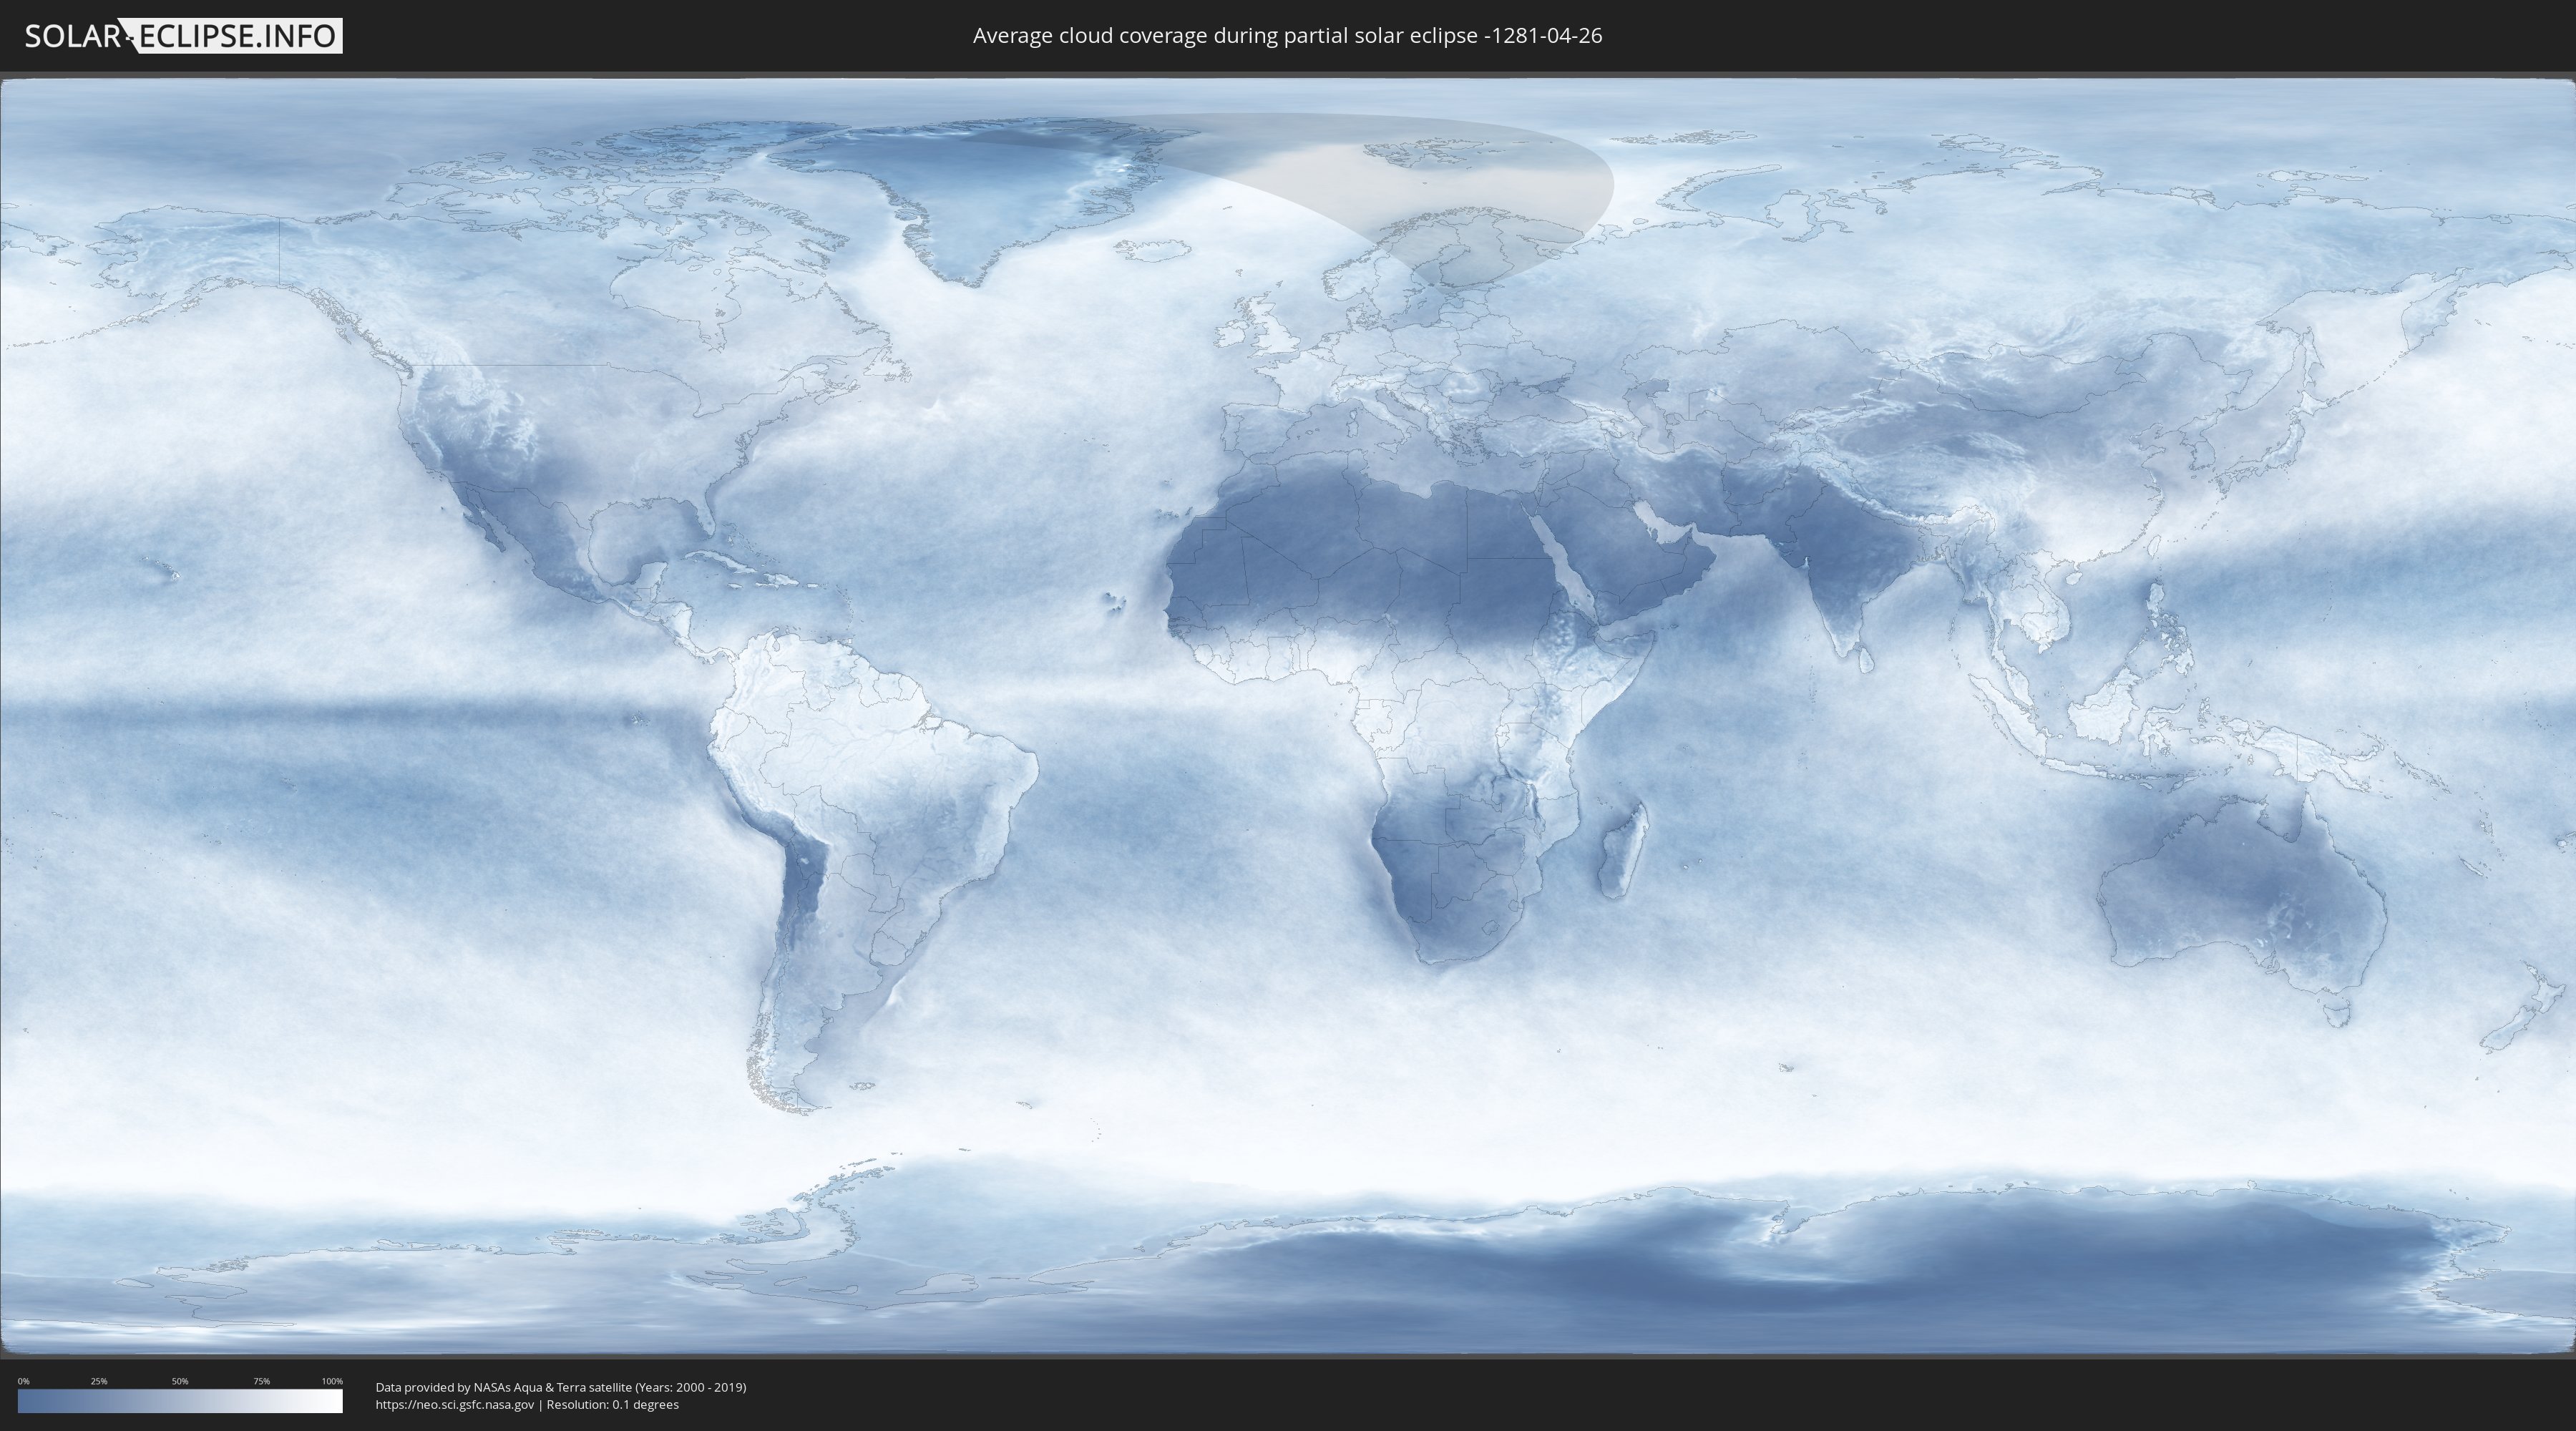This screenshot has width=2576, height=1431.
Task: Click the SOLAR-ECLIPSE.INFO logo
Action: (x=183, y=36)
